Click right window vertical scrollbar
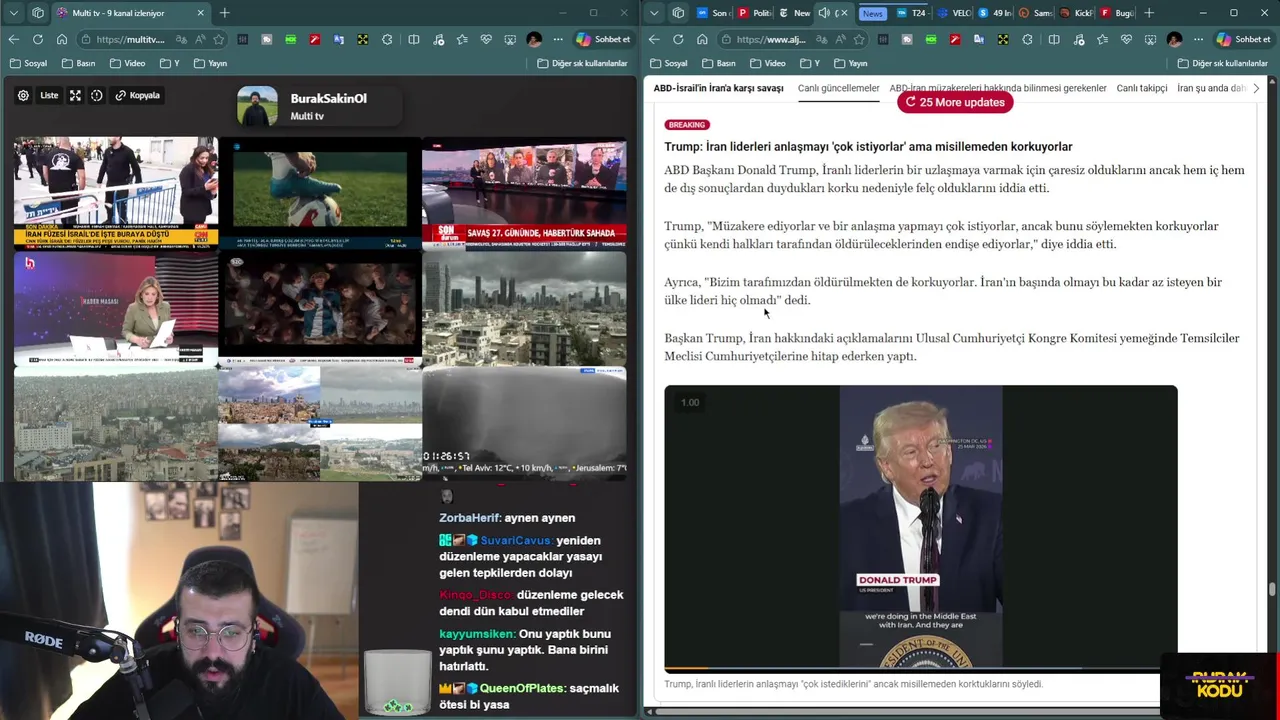Screen dimensions: 1280x720 1272,590
